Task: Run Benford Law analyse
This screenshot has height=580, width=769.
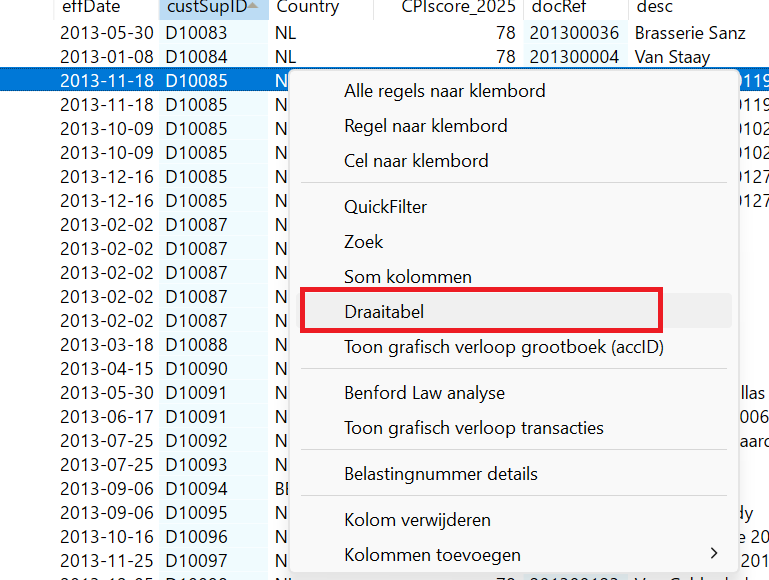Action: pyautogui.click(x=424, y=393)
